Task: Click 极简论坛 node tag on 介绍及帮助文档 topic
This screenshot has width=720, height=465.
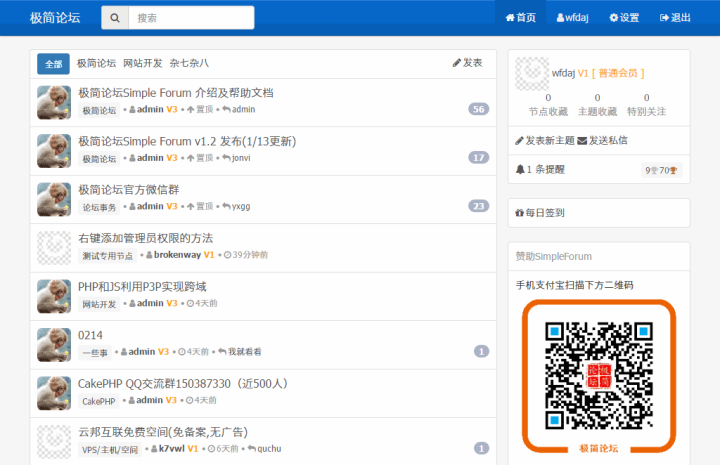Action: (x=99, y=111)
